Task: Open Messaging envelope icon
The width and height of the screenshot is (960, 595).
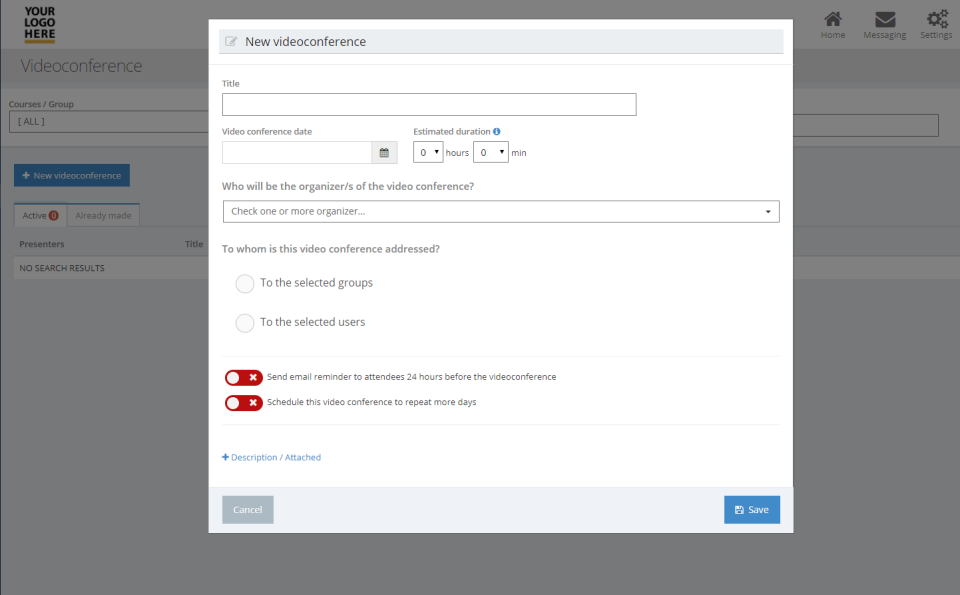Action: coord(884,20)
